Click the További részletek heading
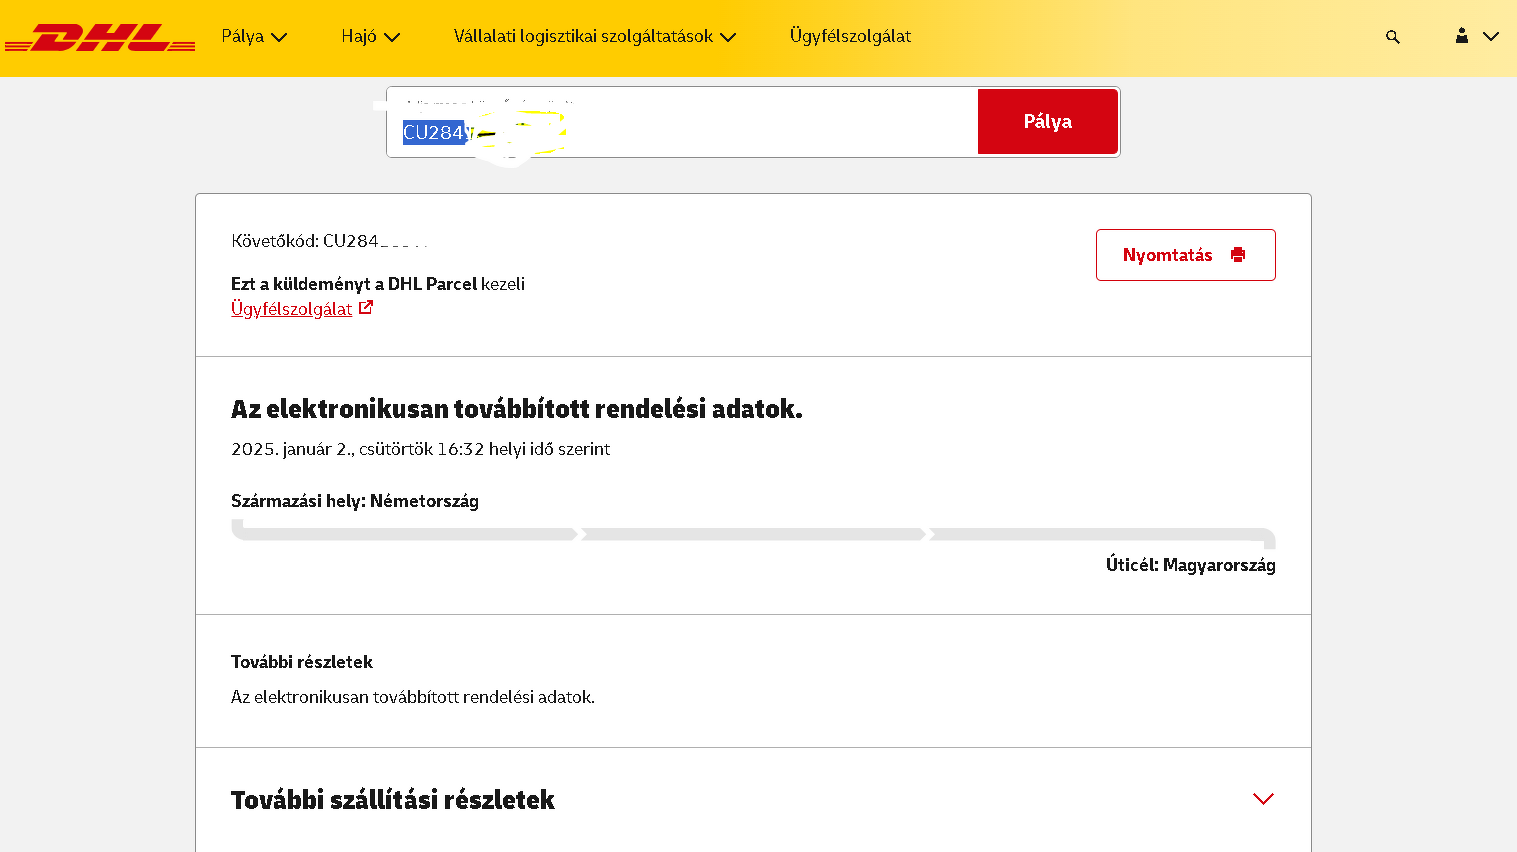 (302, 662)
